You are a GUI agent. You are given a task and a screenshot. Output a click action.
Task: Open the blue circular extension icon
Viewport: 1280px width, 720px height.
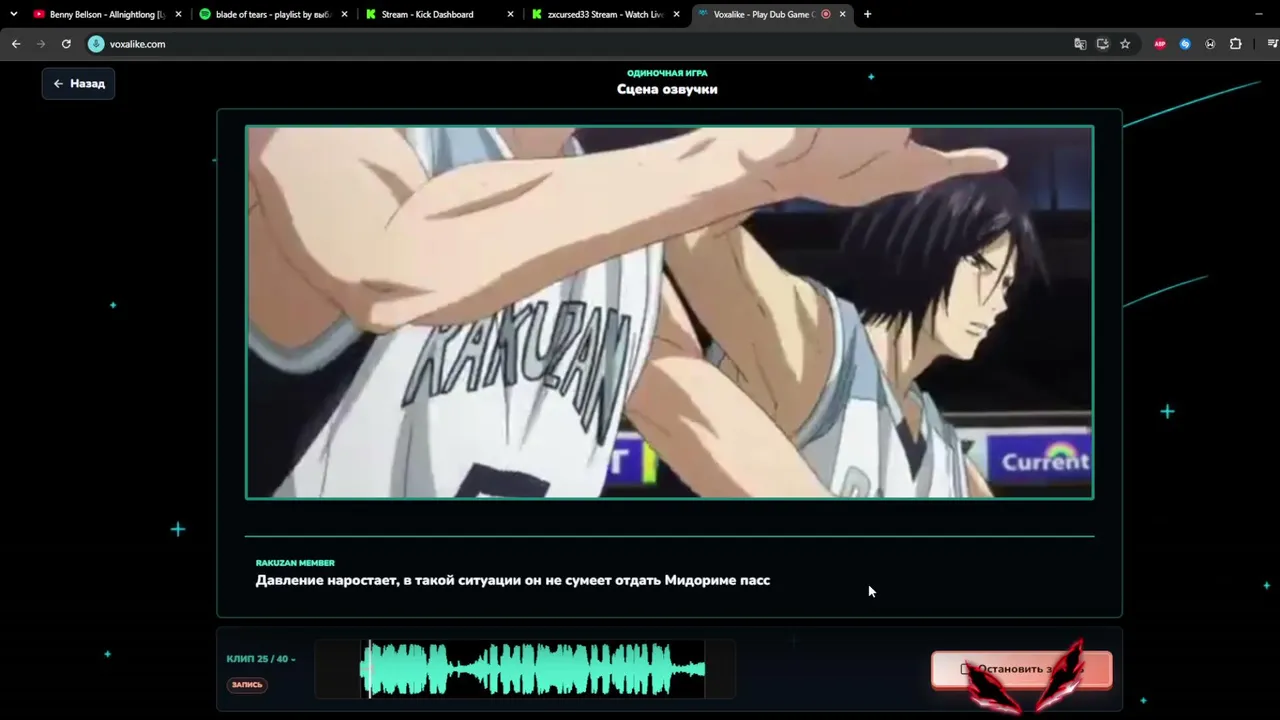[x=1185, y=44]
